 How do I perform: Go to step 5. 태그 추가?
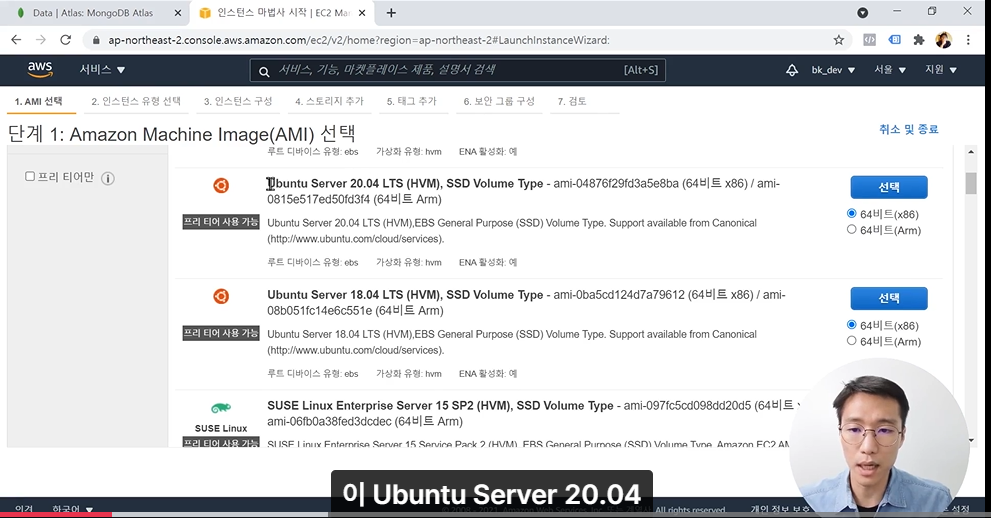[x=411, y=101]
